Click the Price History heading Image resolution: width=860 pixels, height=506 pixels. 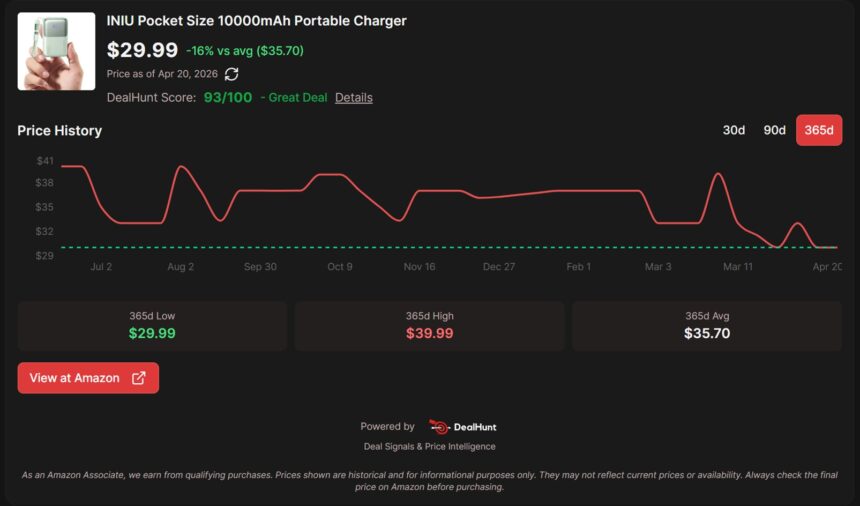point(60,131)
